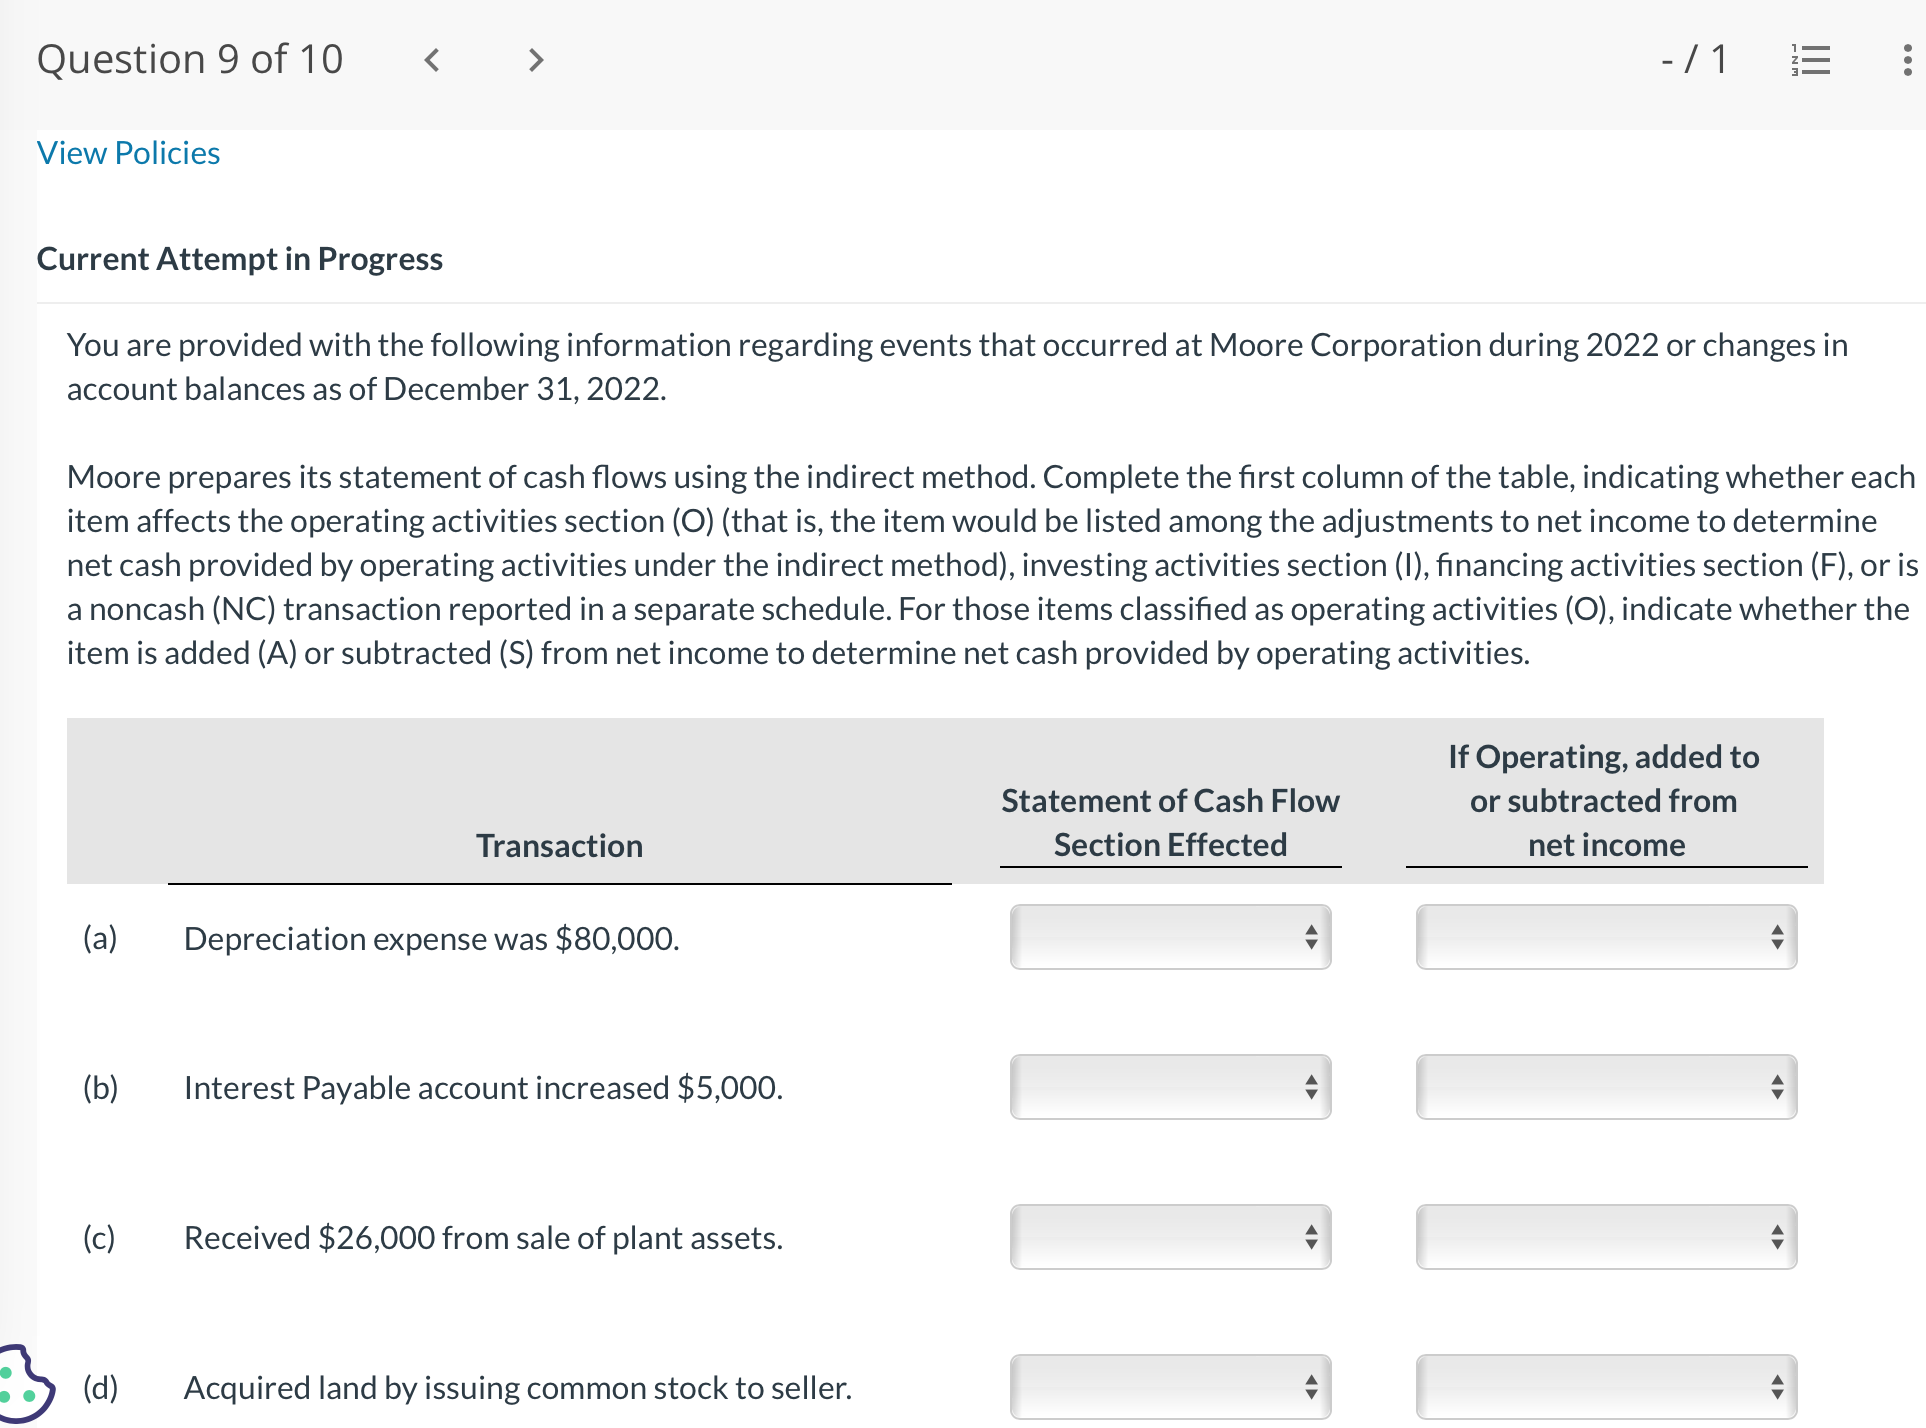
Task: Click Depreciation expense was $80,000 text
Action: pos(431,939)
